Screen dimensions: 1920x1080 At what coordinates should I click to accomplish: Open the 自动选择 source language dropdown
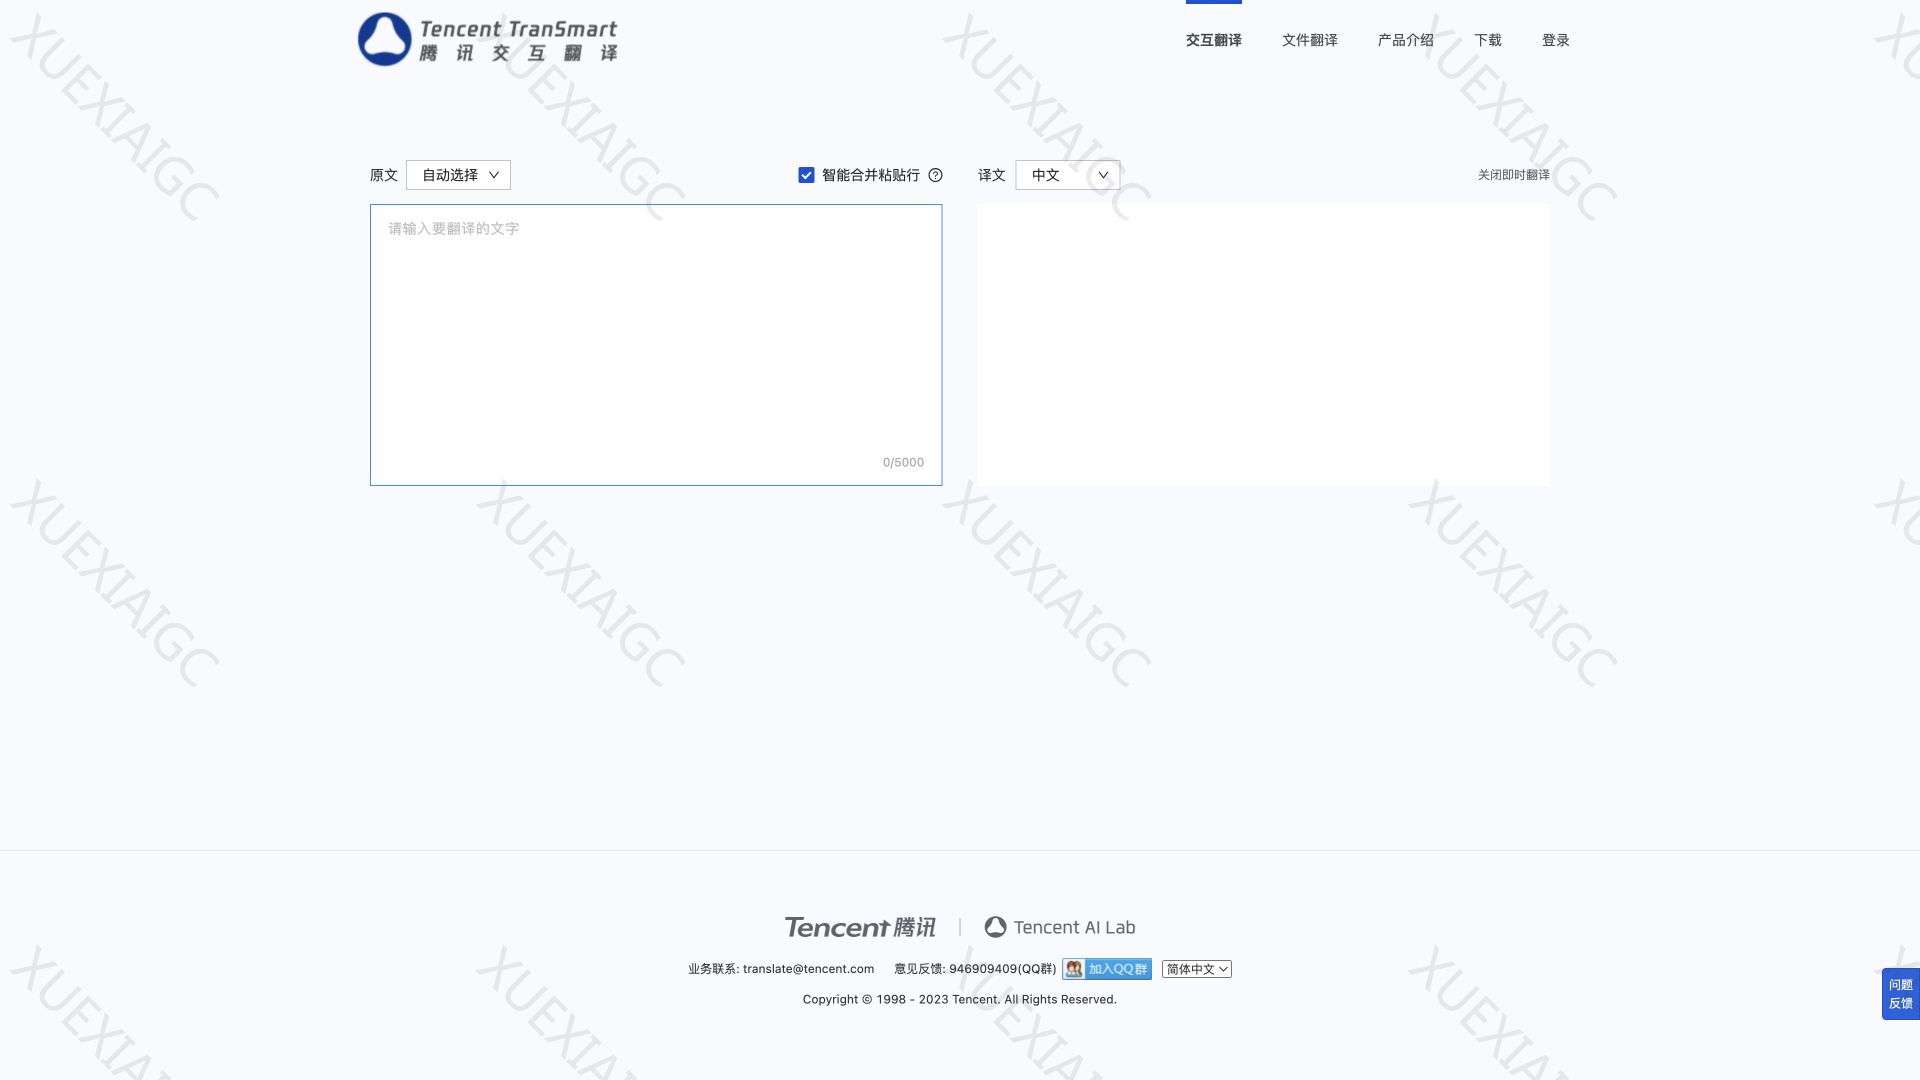(x=458, y=175)
